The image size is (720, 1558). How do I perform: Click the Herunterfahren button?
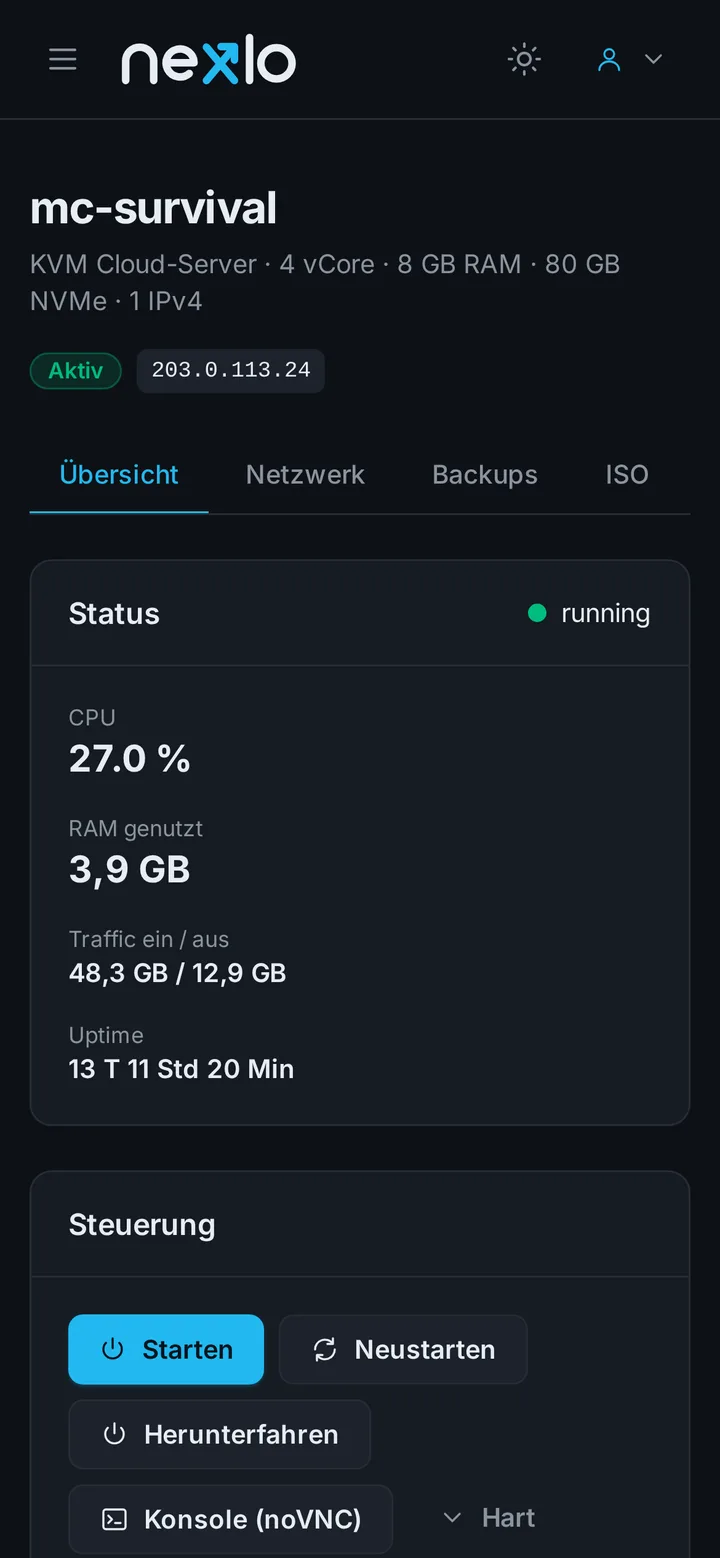tap(220, 1434)
